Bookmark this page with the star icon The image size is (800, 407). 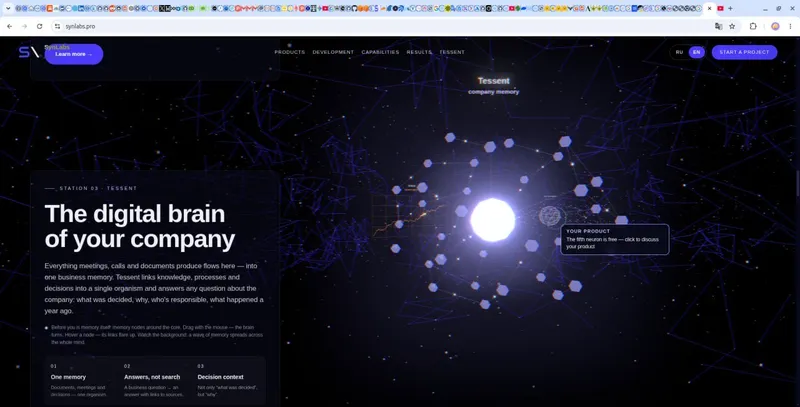(732, 26)
